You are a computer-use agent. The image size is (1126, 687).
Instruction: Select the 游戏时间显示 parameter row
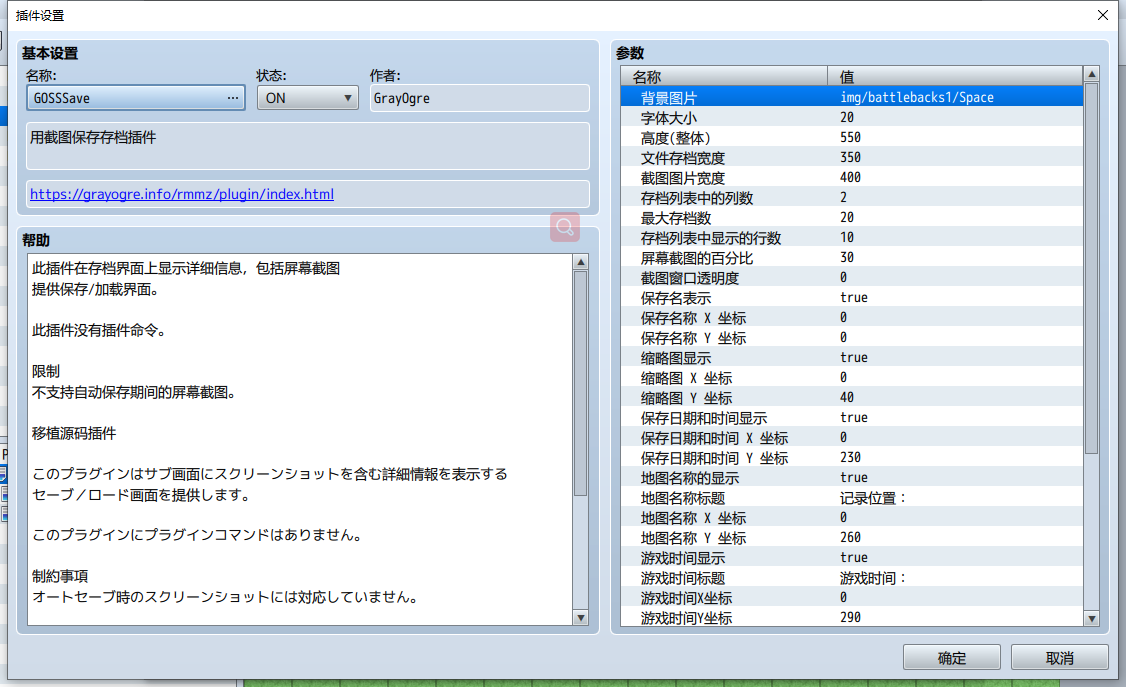tap(852, 558)
